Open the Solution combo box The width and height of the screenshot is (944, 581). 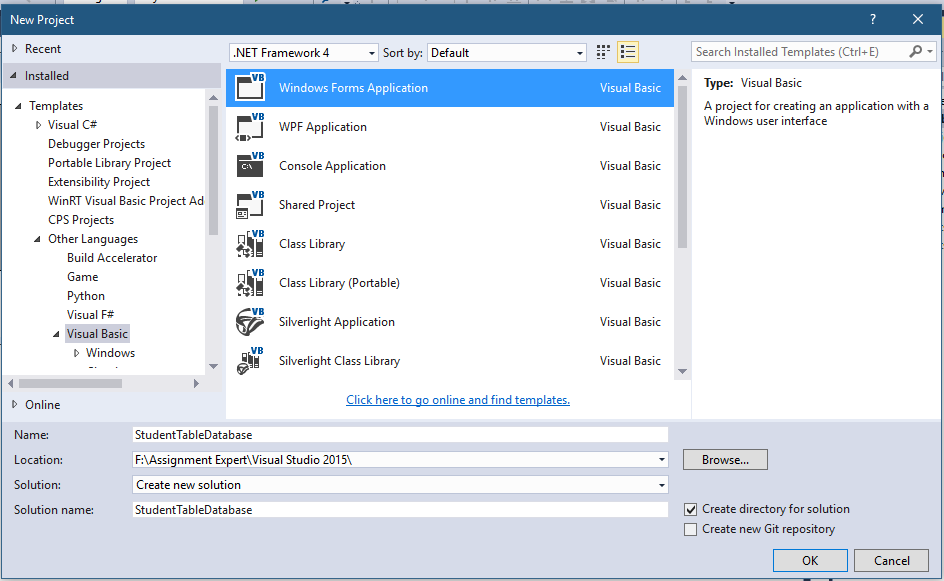pyautogui.click(x=400, y=485)
